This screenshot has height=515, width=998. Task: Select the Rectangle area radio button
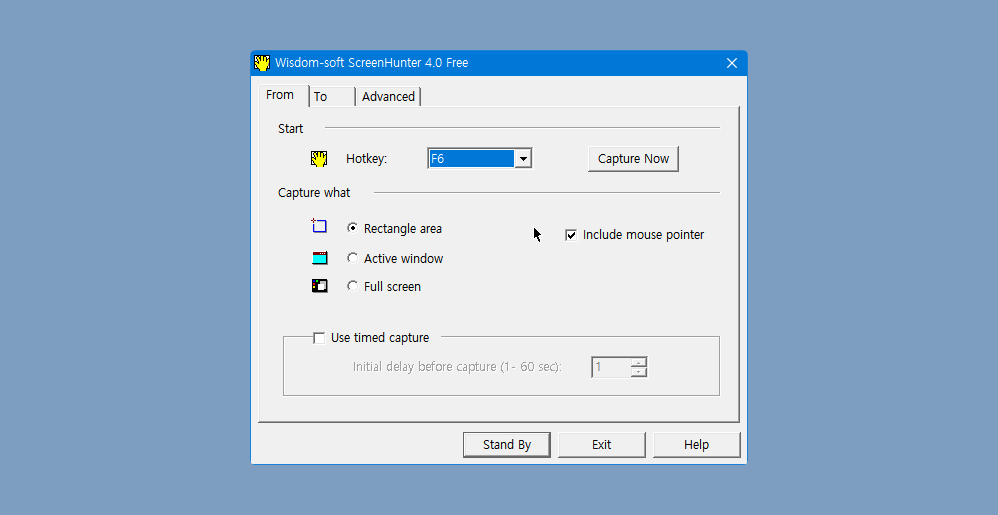(352, 228)
